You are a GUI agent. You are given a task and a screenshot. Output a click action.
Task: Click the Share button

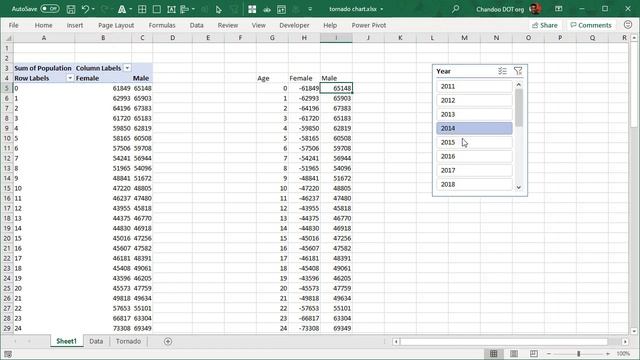545,25
